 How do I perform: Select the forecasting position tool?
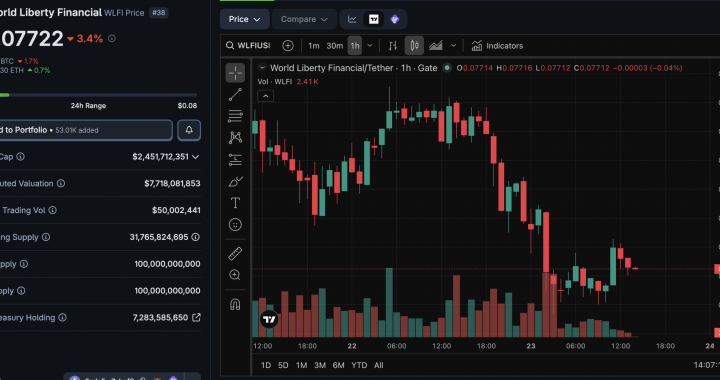tap(235, 160)
